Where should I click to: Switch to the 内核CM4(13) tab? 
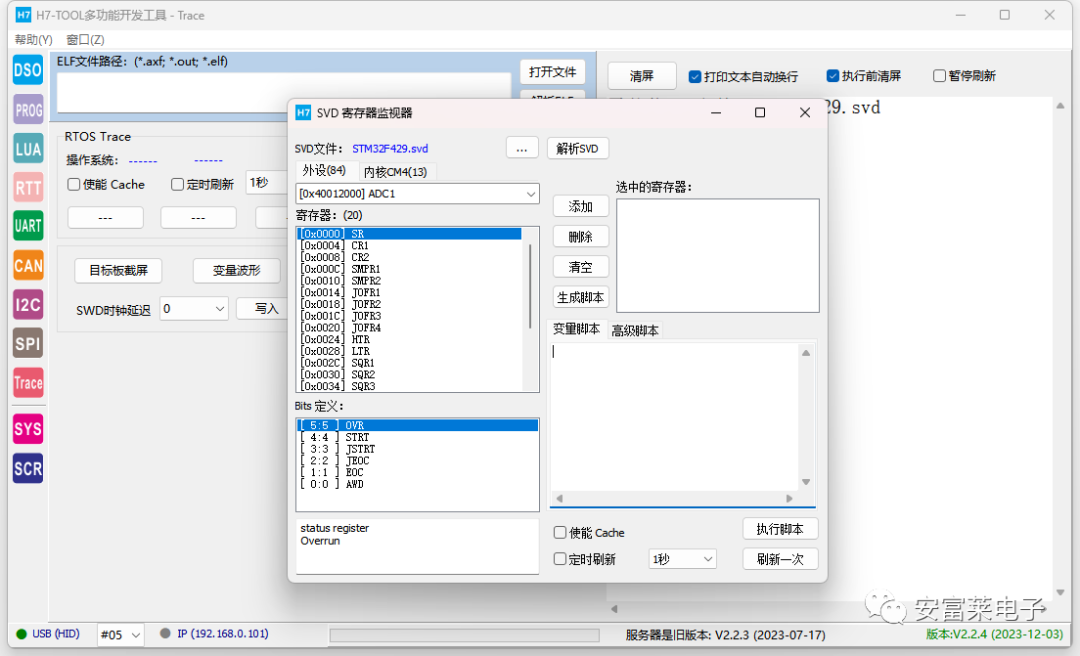point(395,172)
